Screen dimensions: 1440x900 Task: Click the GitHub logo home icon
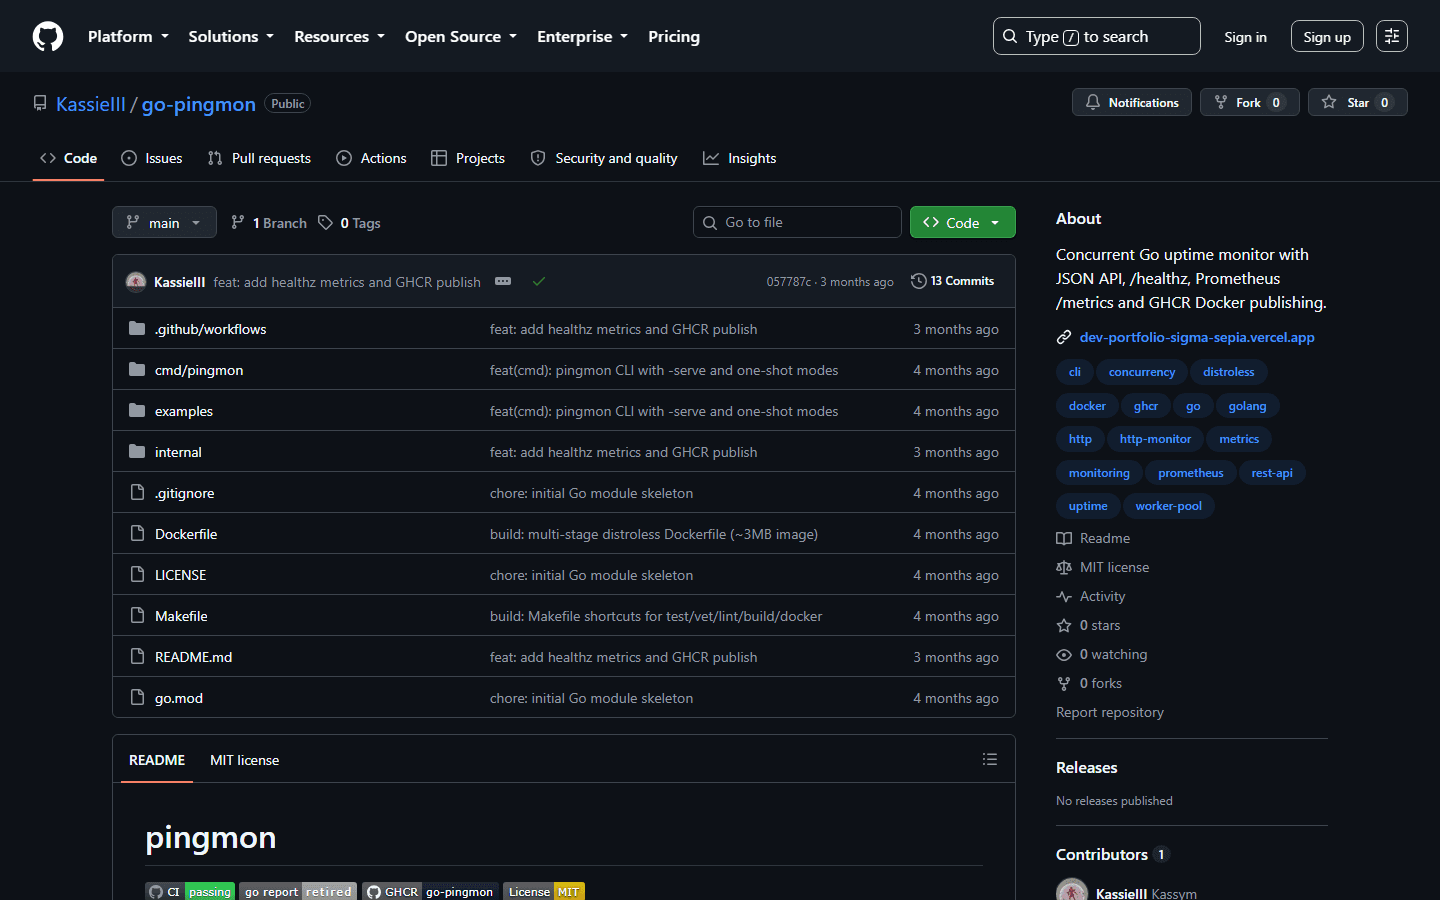(x=48, y=36)
